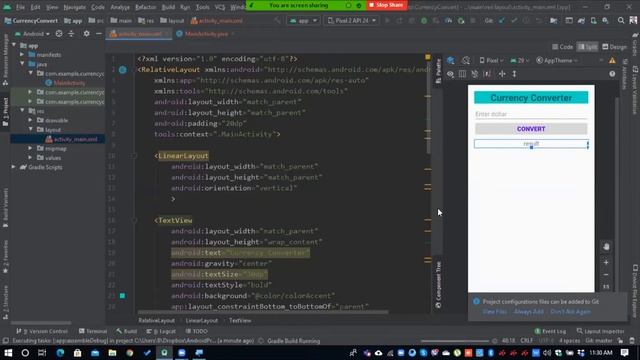This screenshot has height=360, width=640.
Task: Switch to Design view mode
Action: pos(614,47)
